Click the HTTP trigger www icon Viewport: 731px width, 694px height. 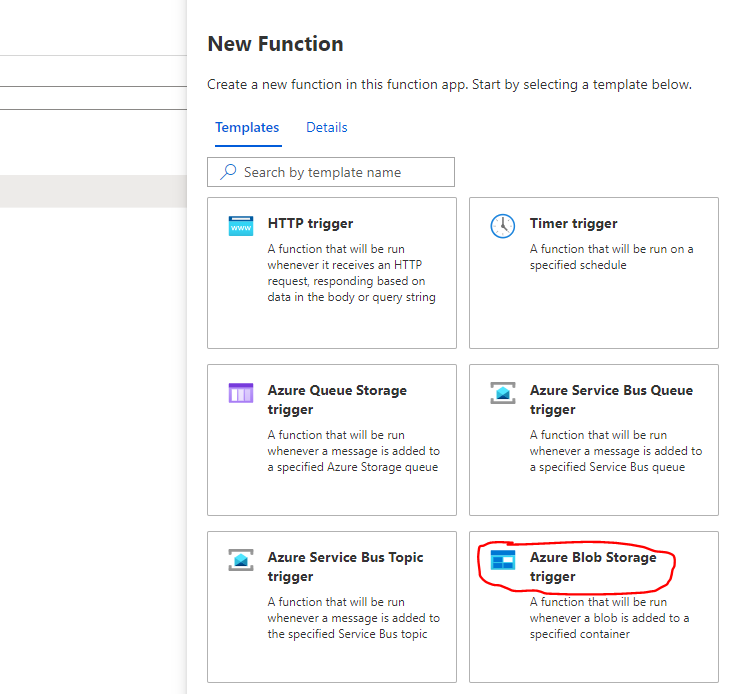241,226
